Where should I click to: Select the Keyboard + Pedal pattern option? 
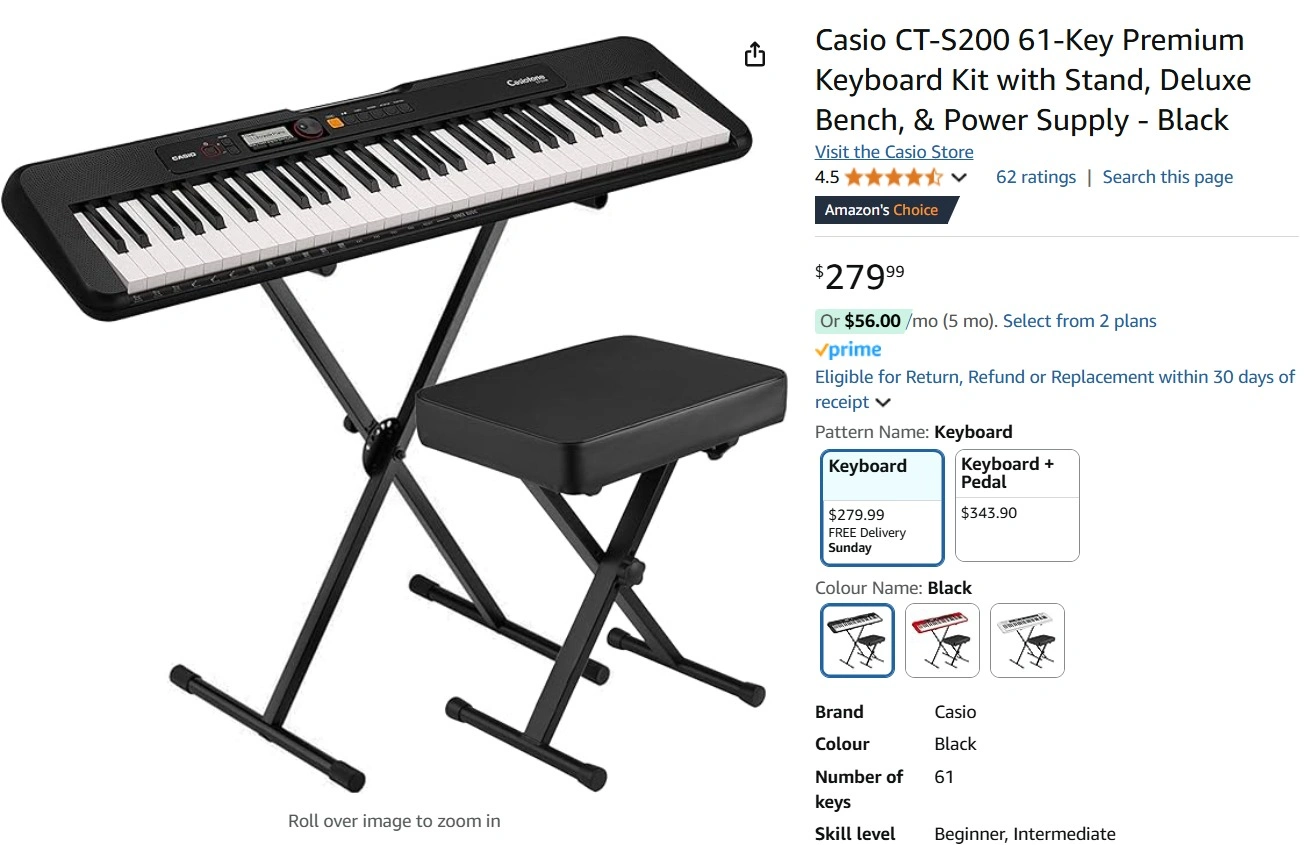1017,505
